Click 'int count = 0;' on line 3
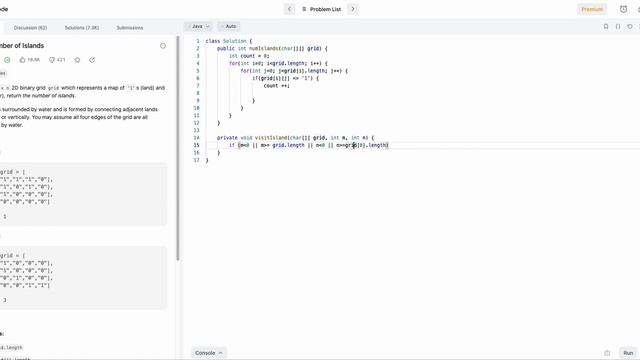The height and width of the screenshot is (360, 640). click(249, 56)
